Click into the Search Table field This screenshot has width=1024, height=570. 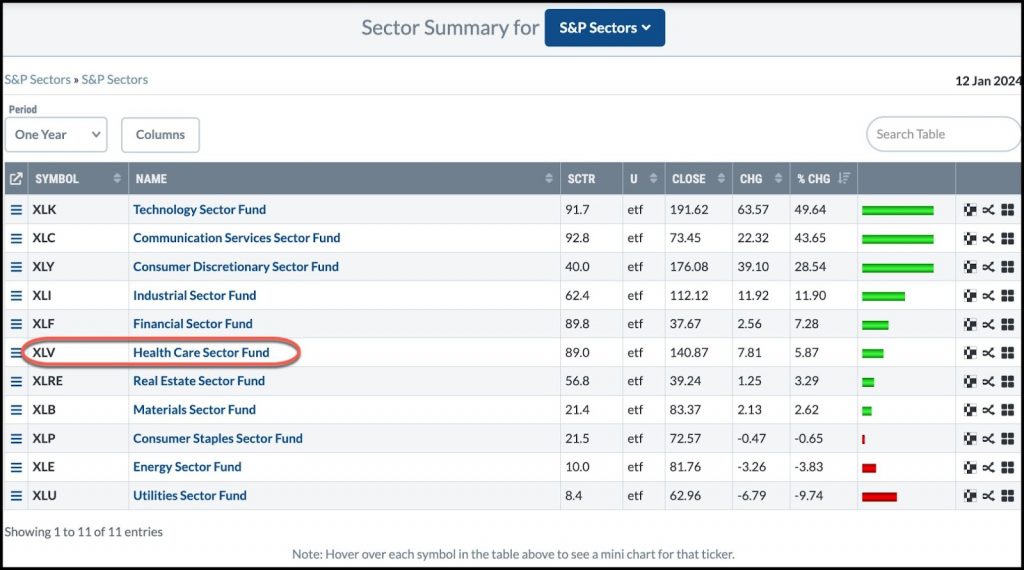pos(943,135)
